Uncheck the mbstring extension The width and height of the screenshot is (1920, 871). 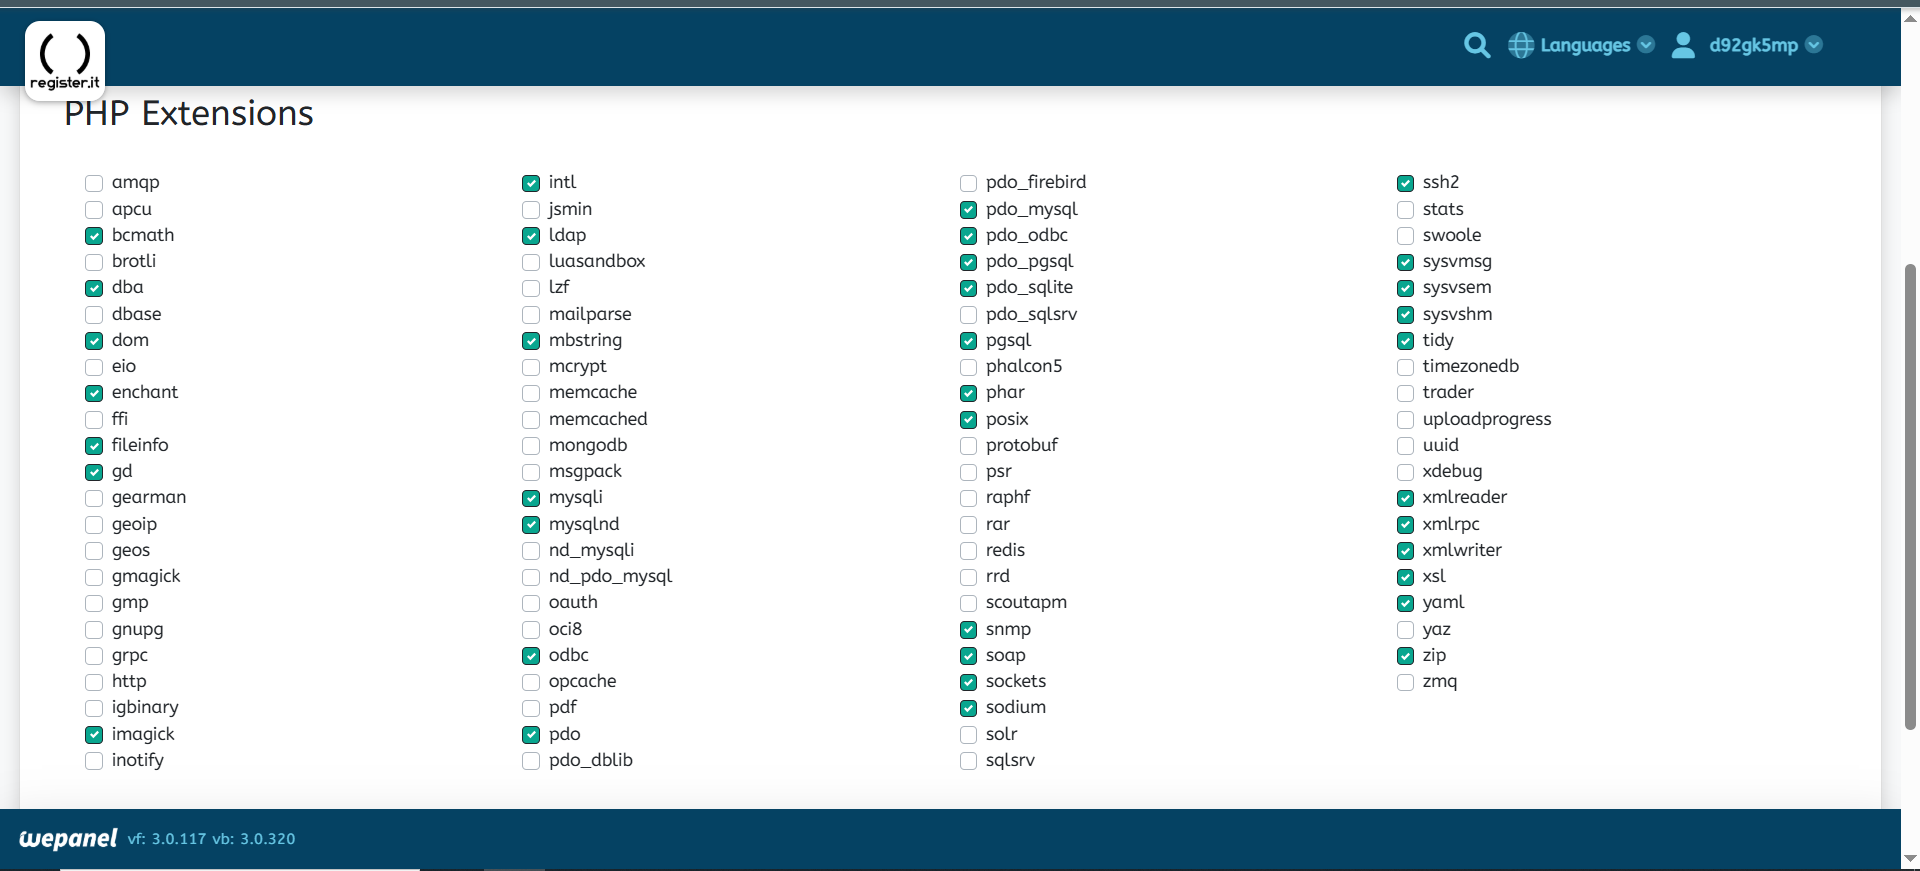pyautogui.click(x=531, y=341)
